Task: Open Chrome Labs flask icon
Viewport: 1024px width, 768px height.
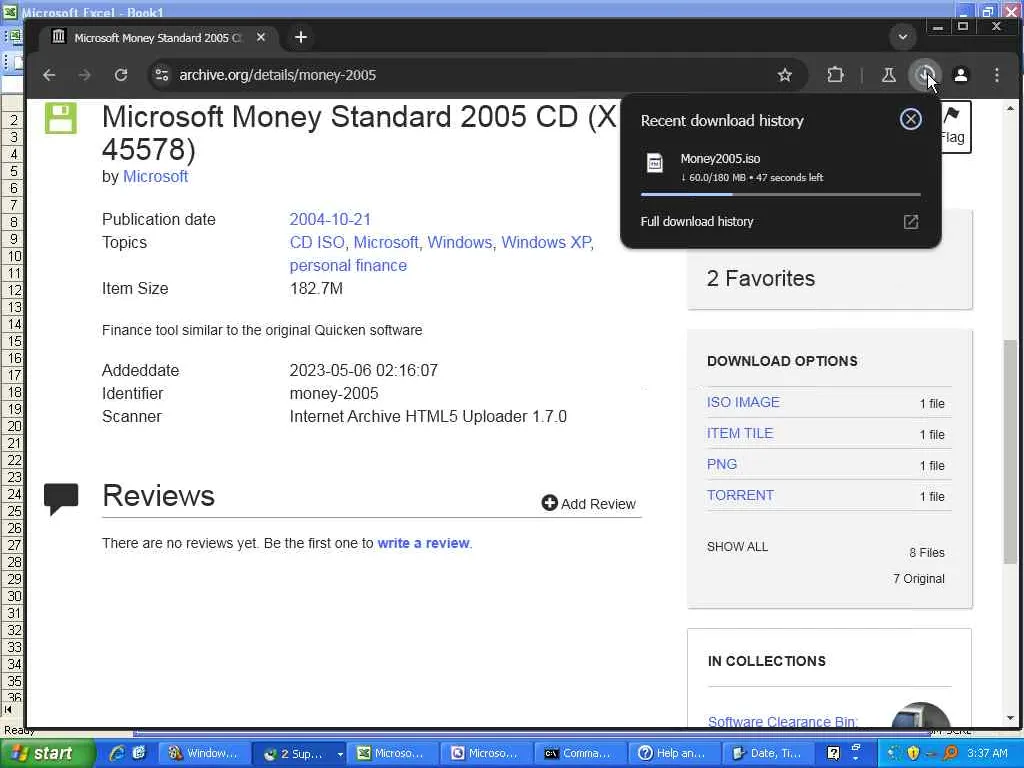Action: [x=888, y=75]
